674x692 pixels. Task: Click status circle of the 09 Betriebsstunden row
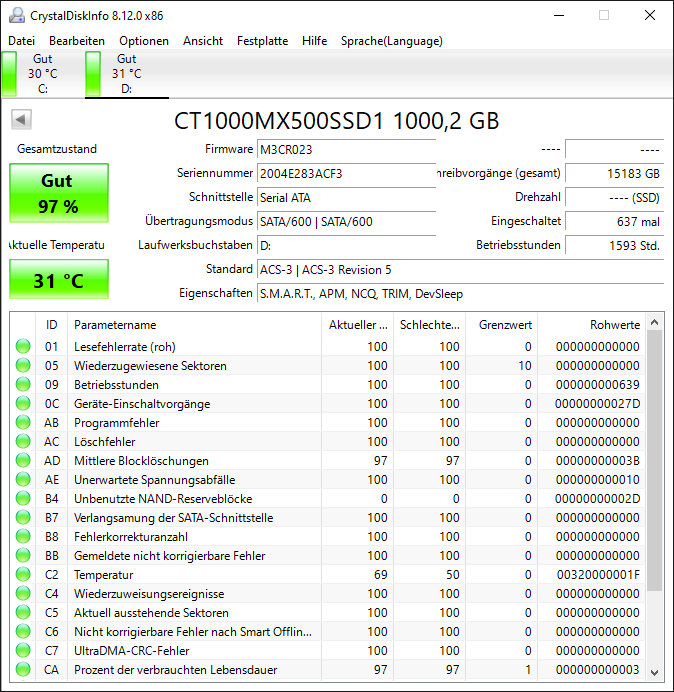point(23,384)
